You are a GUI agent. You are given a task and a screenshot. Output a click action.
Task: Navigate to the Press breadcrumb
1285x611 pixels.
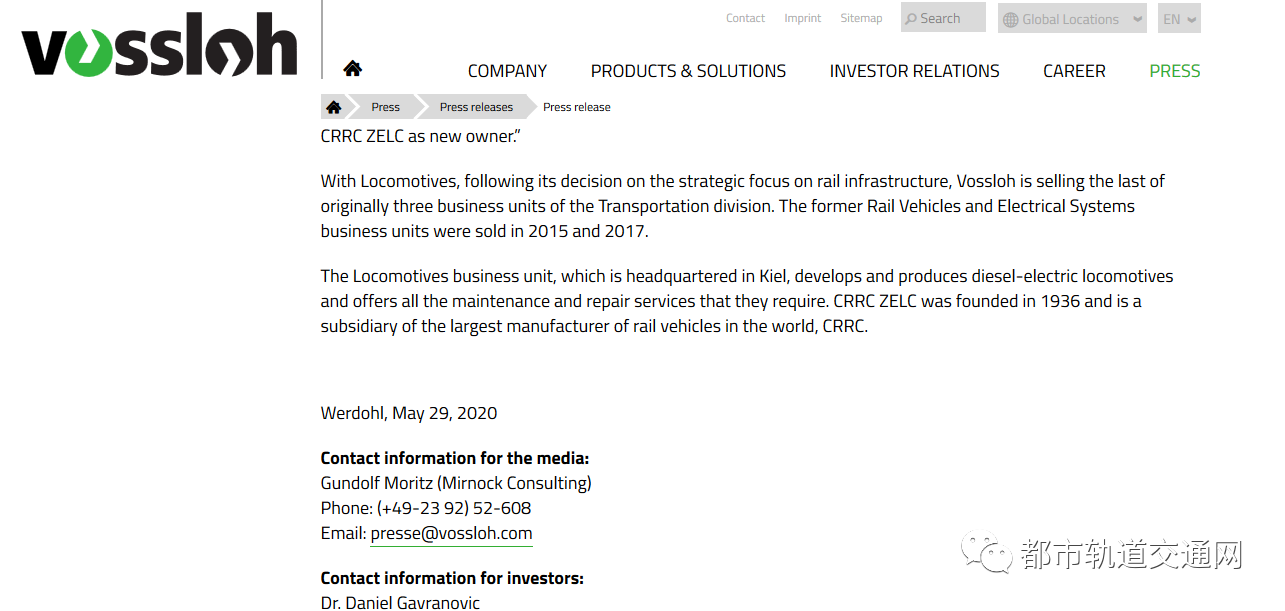pyautogui.click(x=385, y=107)
